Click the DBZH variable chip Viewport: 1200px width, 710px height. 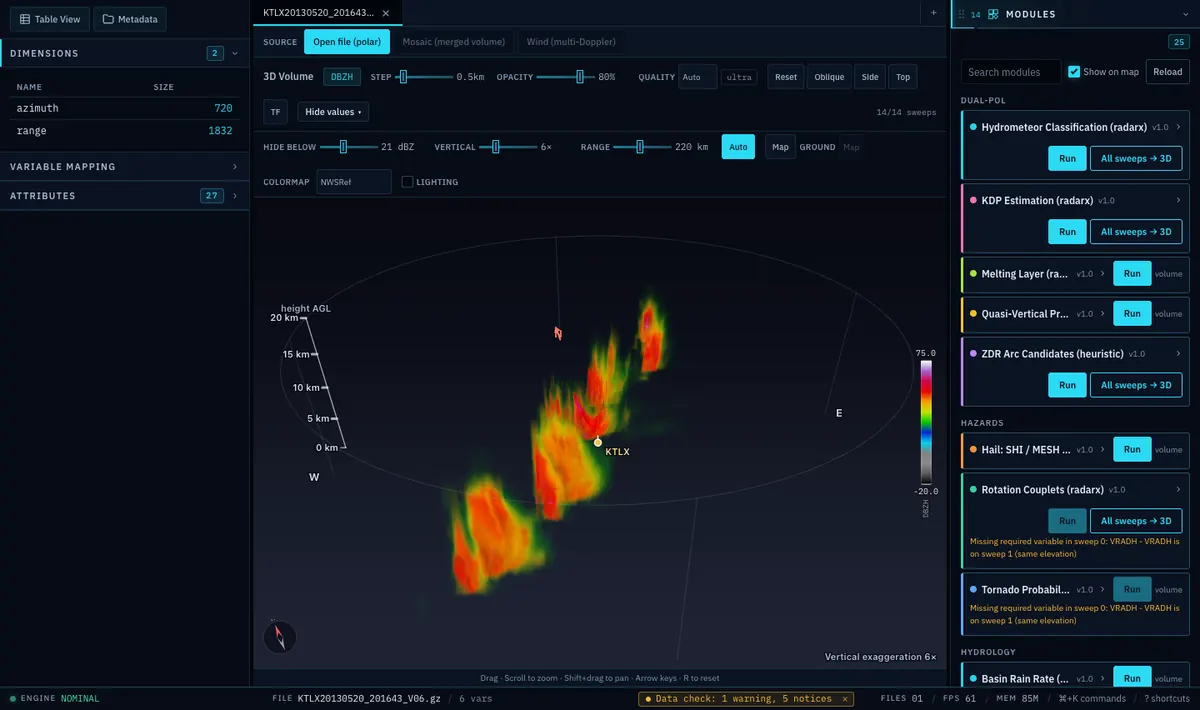341,77
